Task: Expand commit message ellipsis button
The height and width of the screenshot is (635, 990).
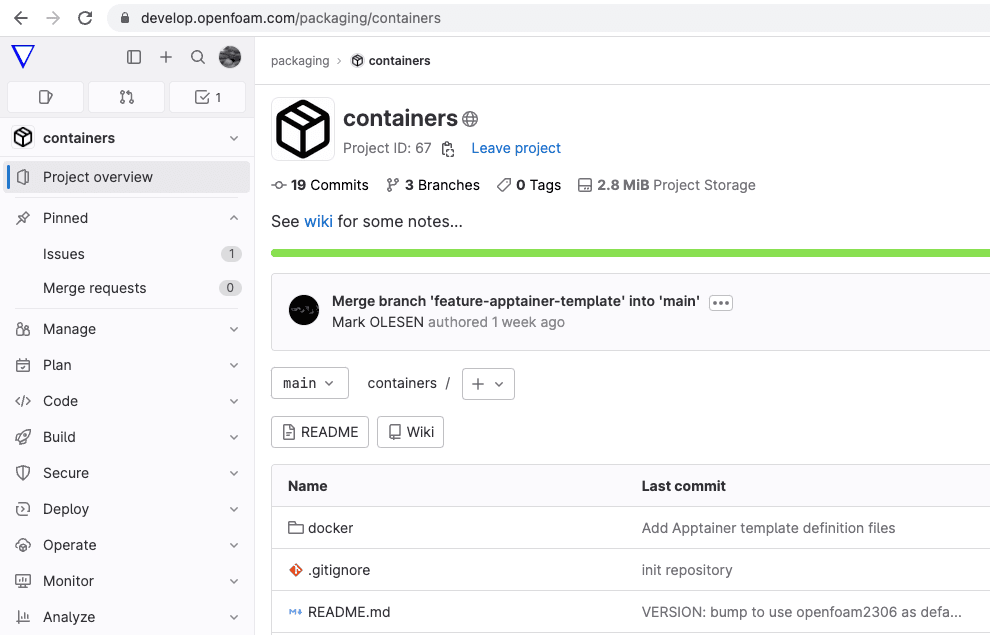Action: point(720,303)
